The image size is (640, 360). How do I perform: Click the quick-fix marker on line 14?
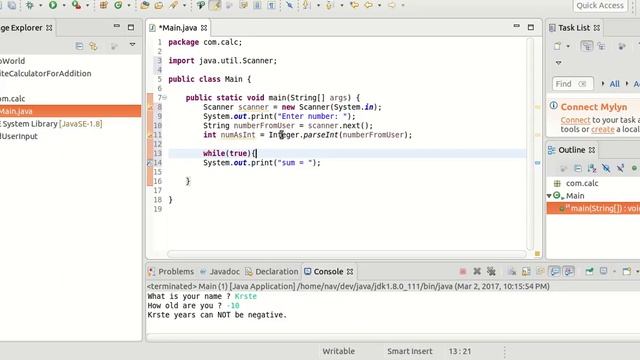point(150,162)
